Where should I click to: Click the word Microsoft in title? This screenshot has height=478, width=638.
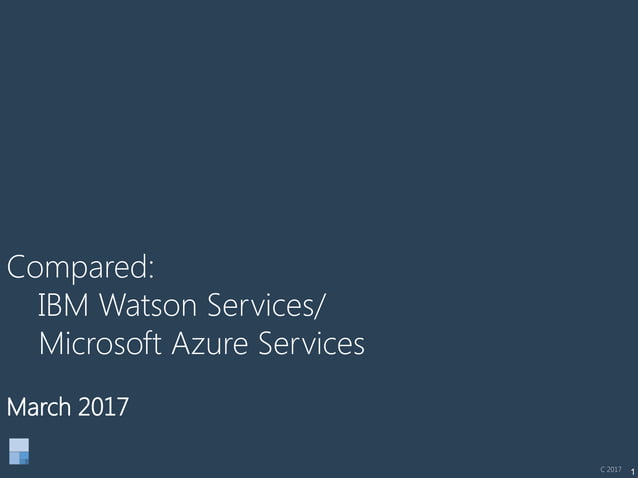102,344
